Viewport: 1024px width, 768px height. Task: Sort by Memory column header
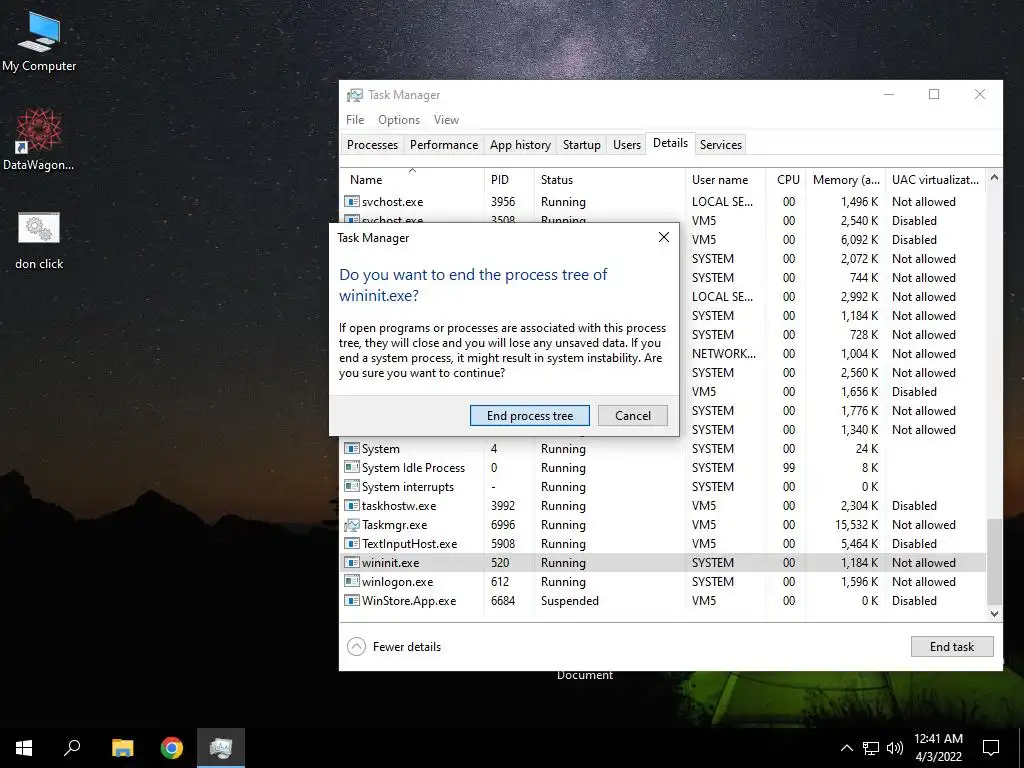point(846,180)
